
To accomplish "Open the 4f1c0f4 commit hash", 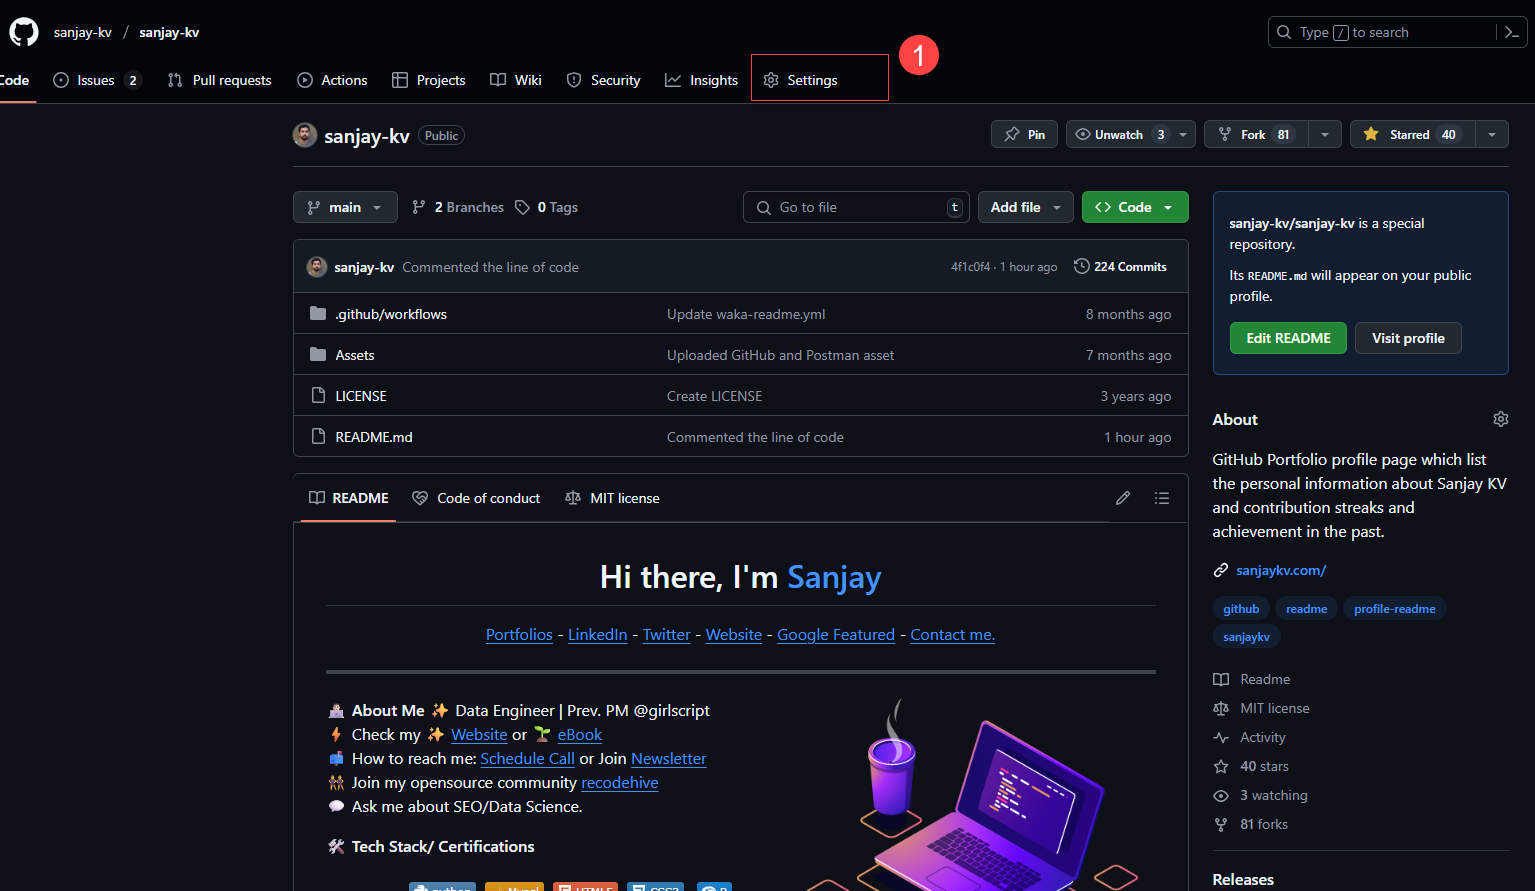I will click(x=970, y=267).
